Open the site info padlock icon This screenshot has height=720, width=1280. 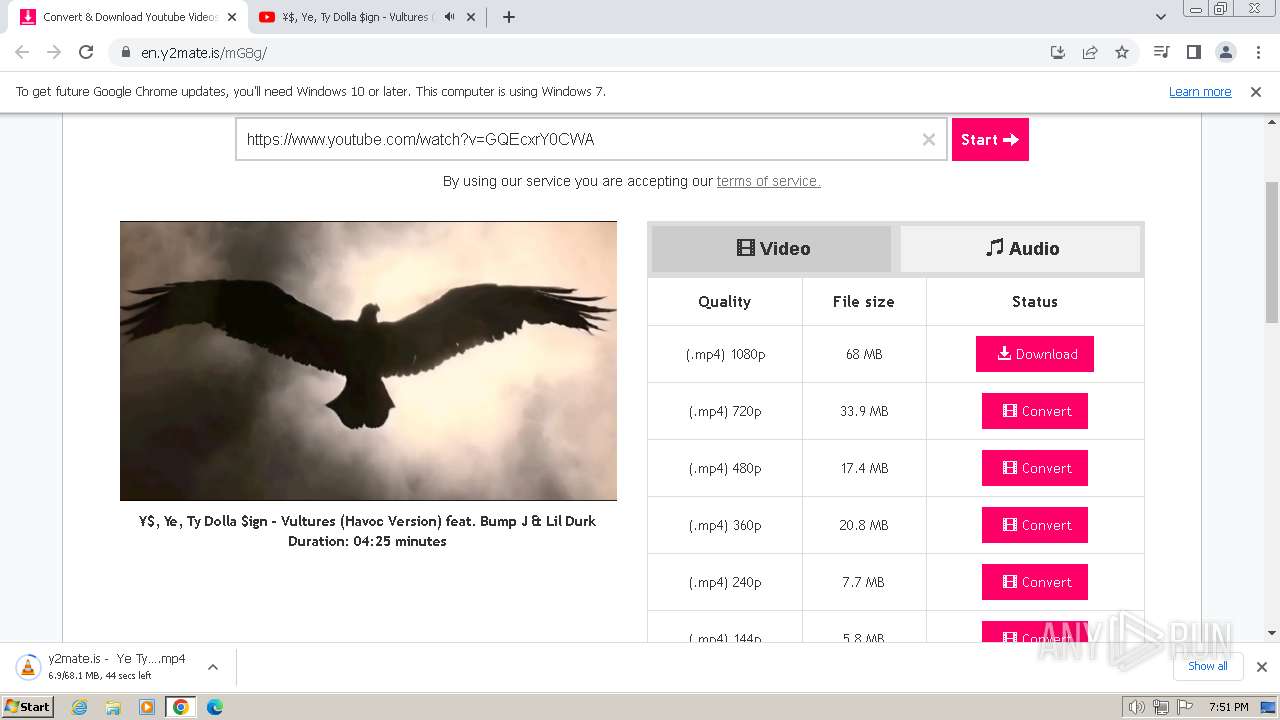(126, 53)
